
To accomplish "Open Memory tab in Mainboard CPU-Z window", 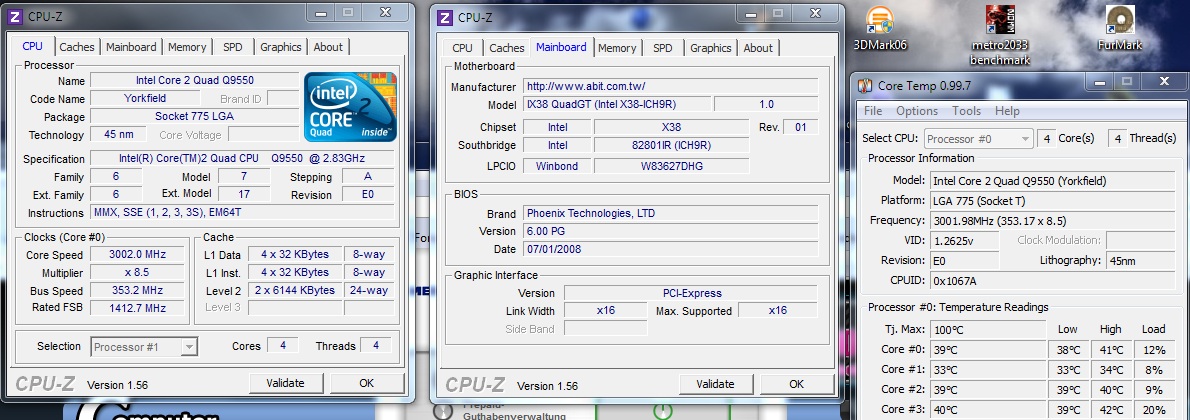I will (x=617, y=48).
